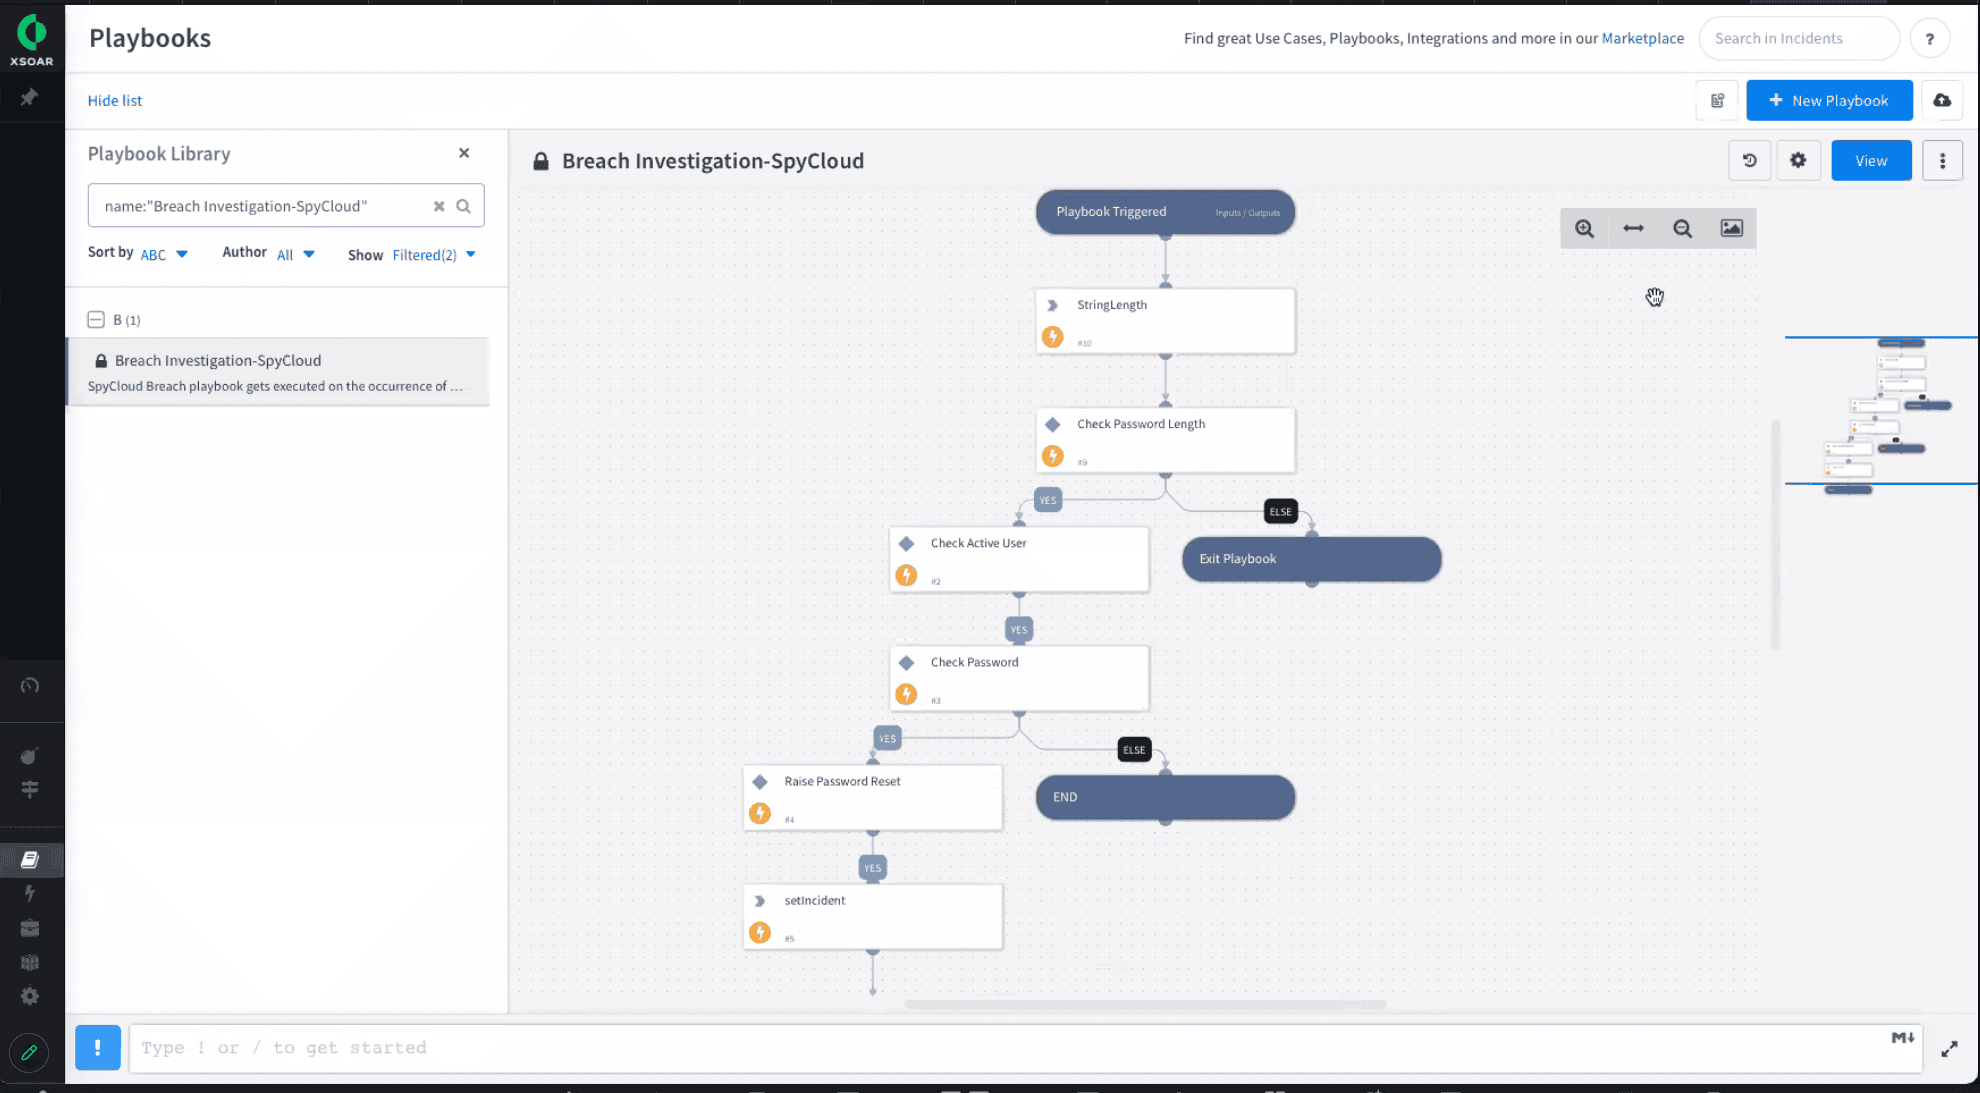Image resolution: width=1980 pixels, height=1093 pixels.
Task: Collapse the B (1) group in the library
Action: click(x=97, y=319)
